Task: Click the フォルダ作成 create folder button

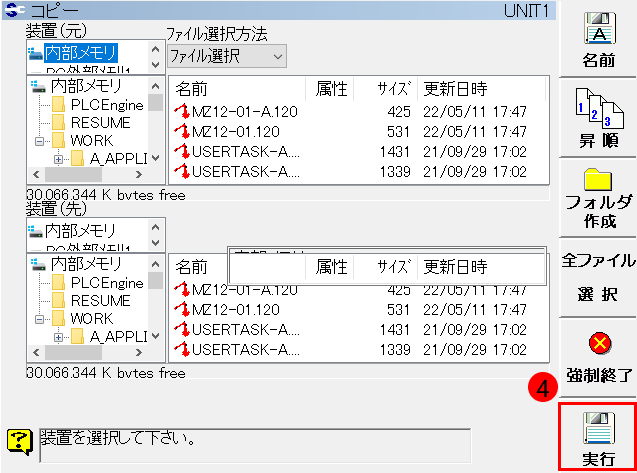Action: click(x=598, y=198)
